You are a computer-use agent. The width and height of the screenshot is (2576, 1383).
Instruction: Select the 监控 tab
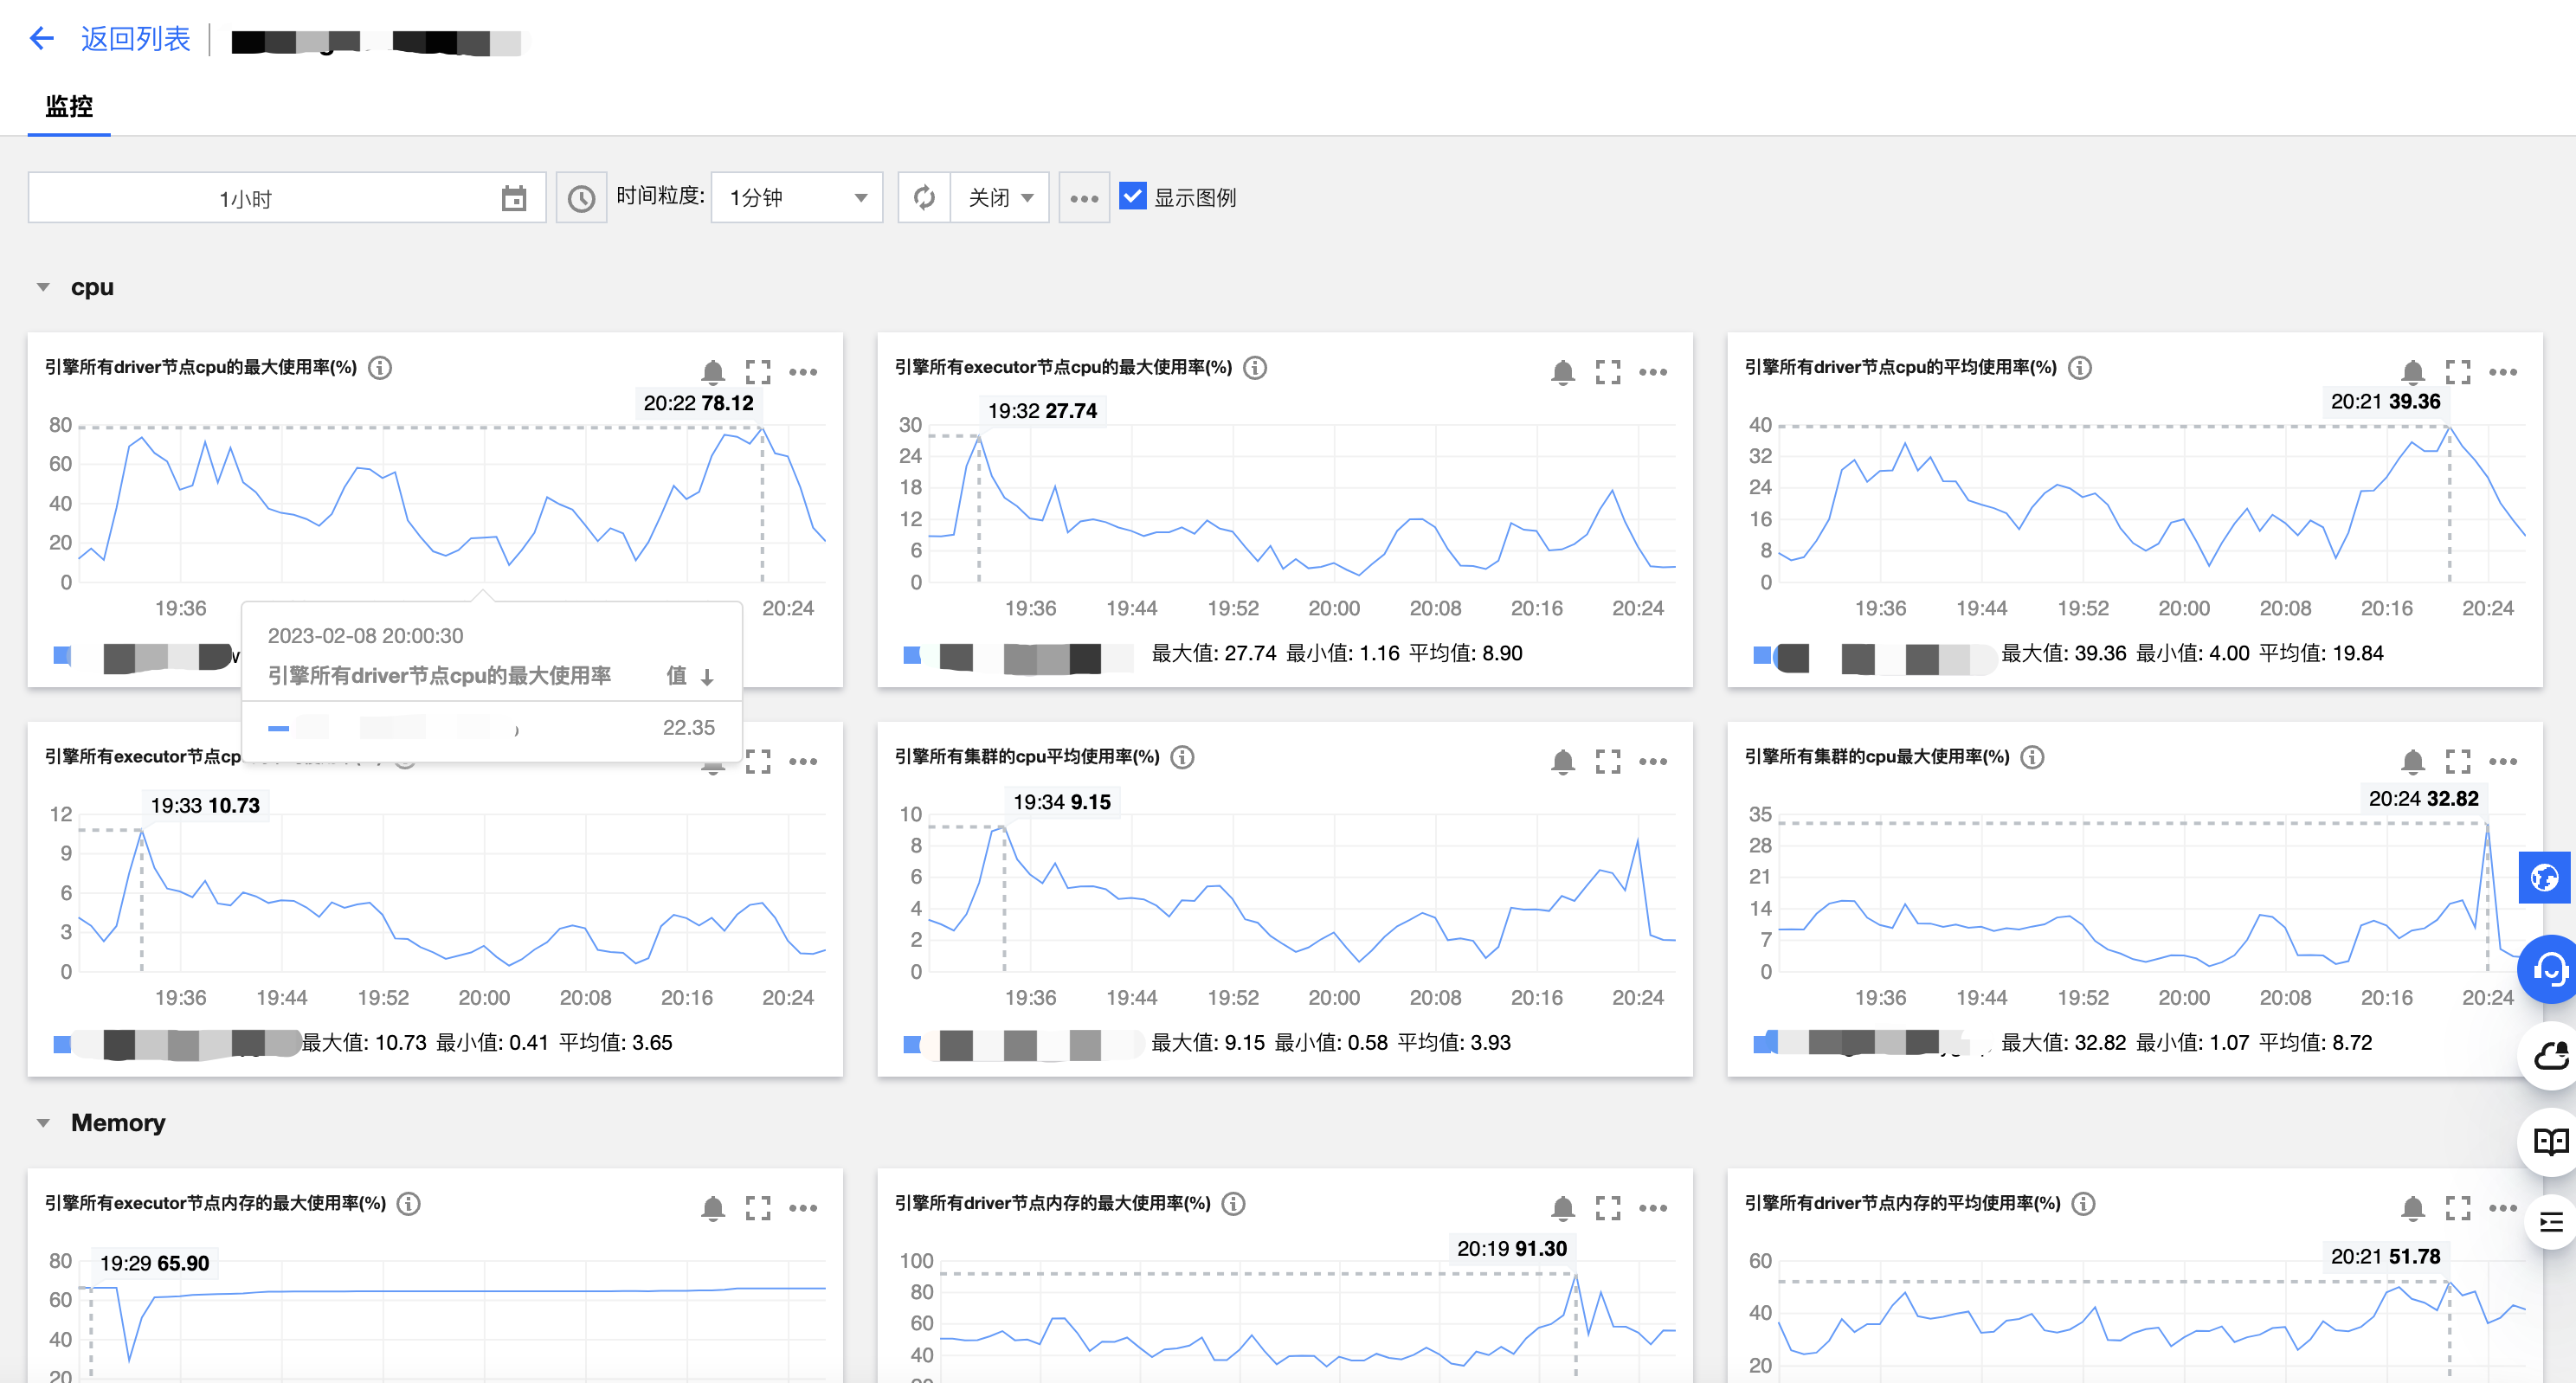(x=69, y=107)
